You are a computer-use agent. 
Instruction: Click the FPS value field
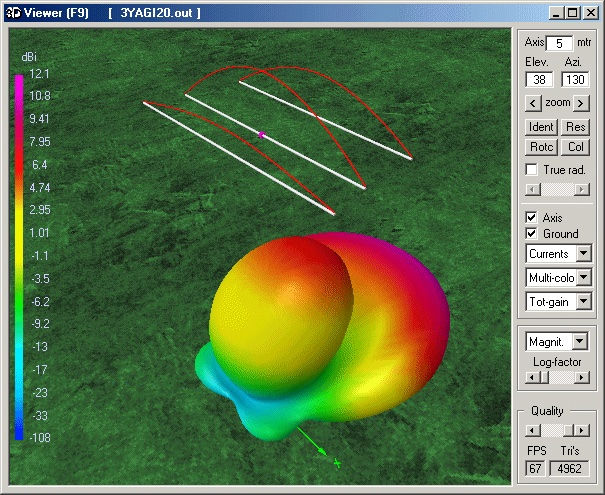pos(535,468)
